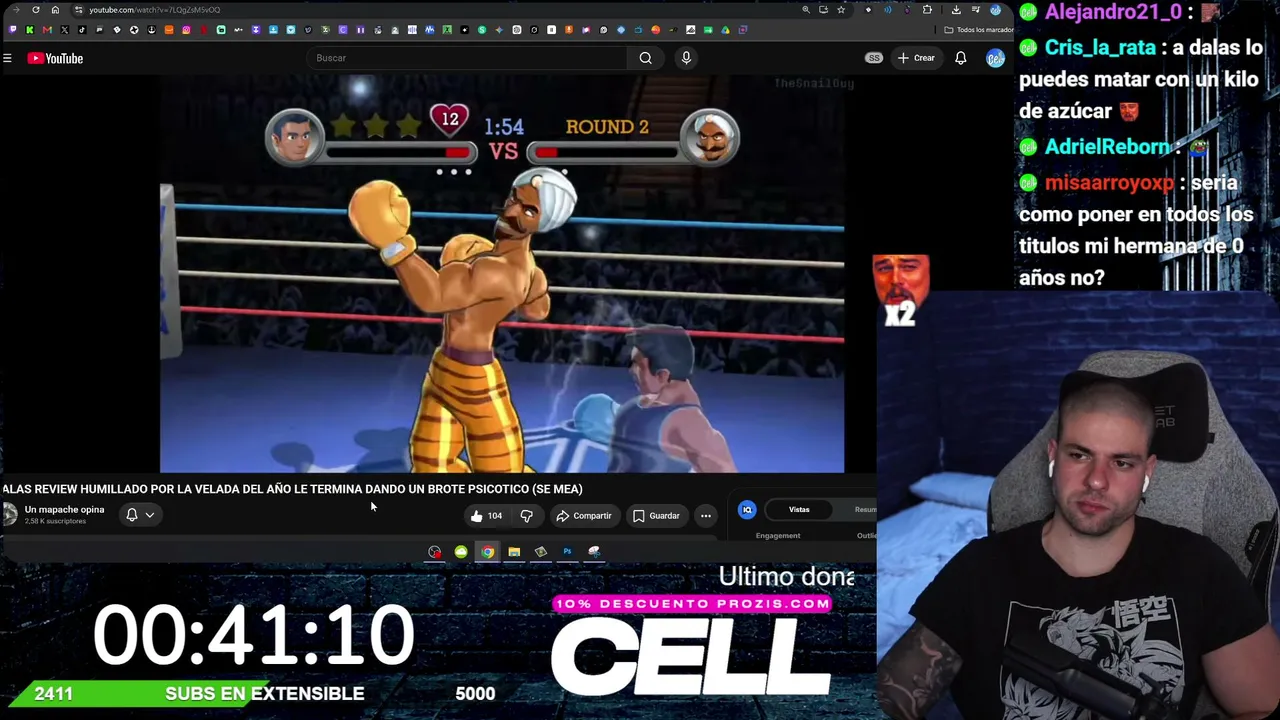The width and height of the screenshot is (1280, 720).
Task: Select the Vistas tab
Action: [x=799, y=510]
